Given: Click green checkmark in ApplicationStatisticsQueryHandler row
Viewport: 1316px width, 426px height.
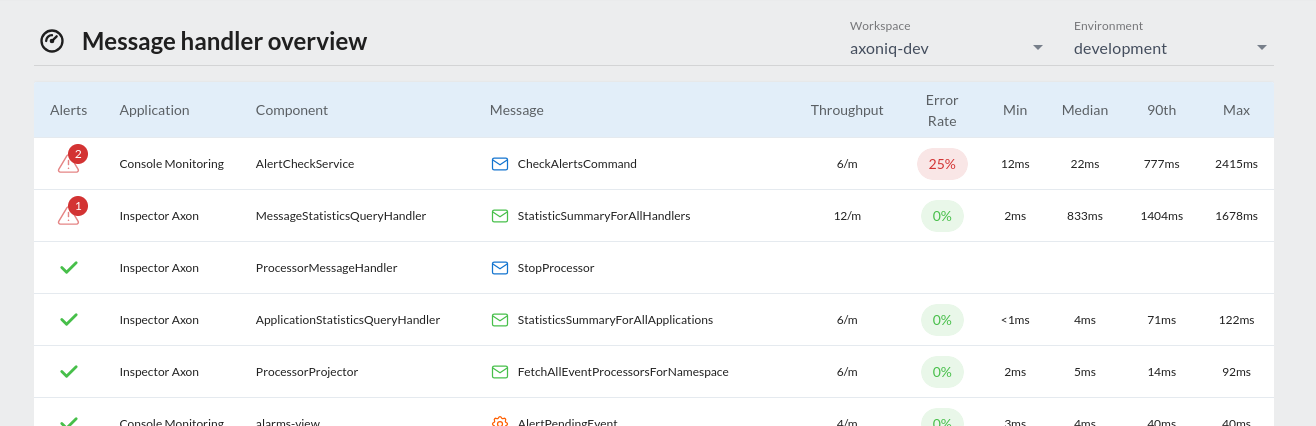Looking at the screenshot, I should (x=69, y=320).
